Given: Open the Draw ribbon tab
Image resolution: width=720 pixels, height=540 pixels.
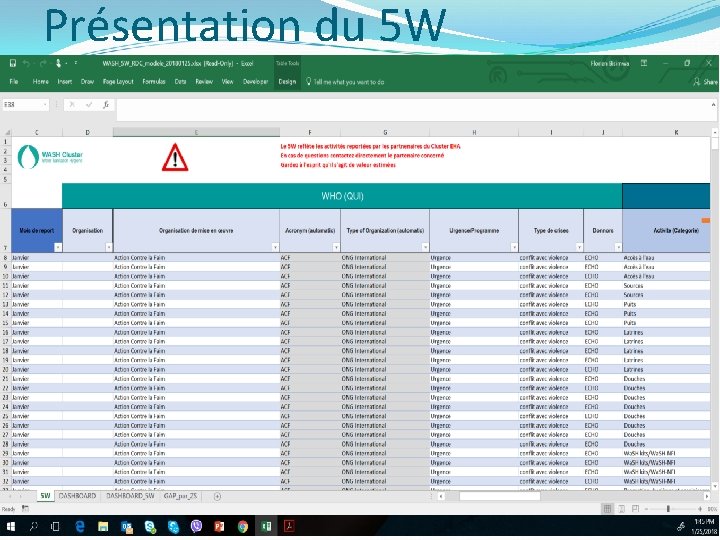Looking at the screenshot, I should pos(87,82).
